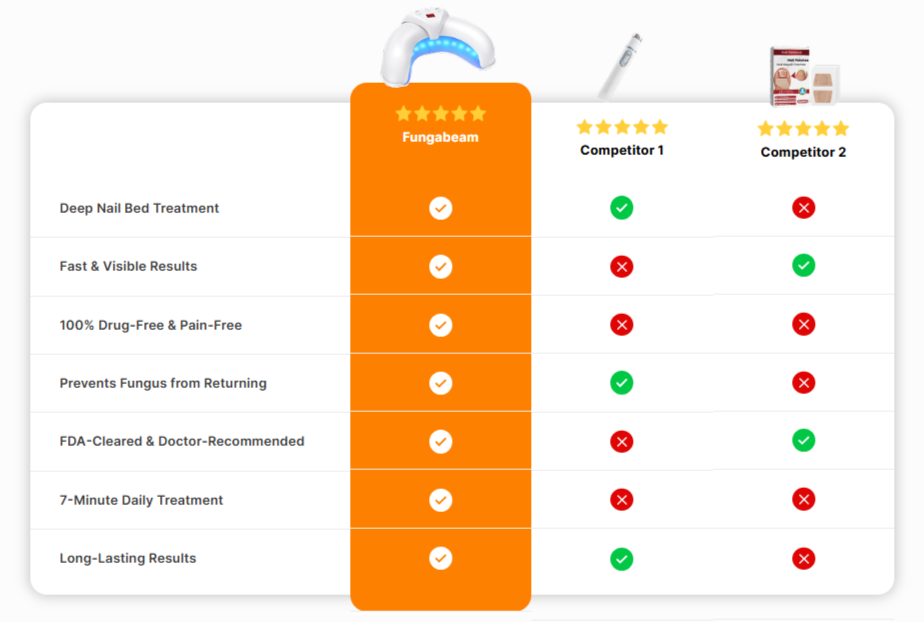Click Fungabeam's Long-Lasting Results checkmark
The width and height of the screenshot is (924, 622).
[x=440, y=558]
